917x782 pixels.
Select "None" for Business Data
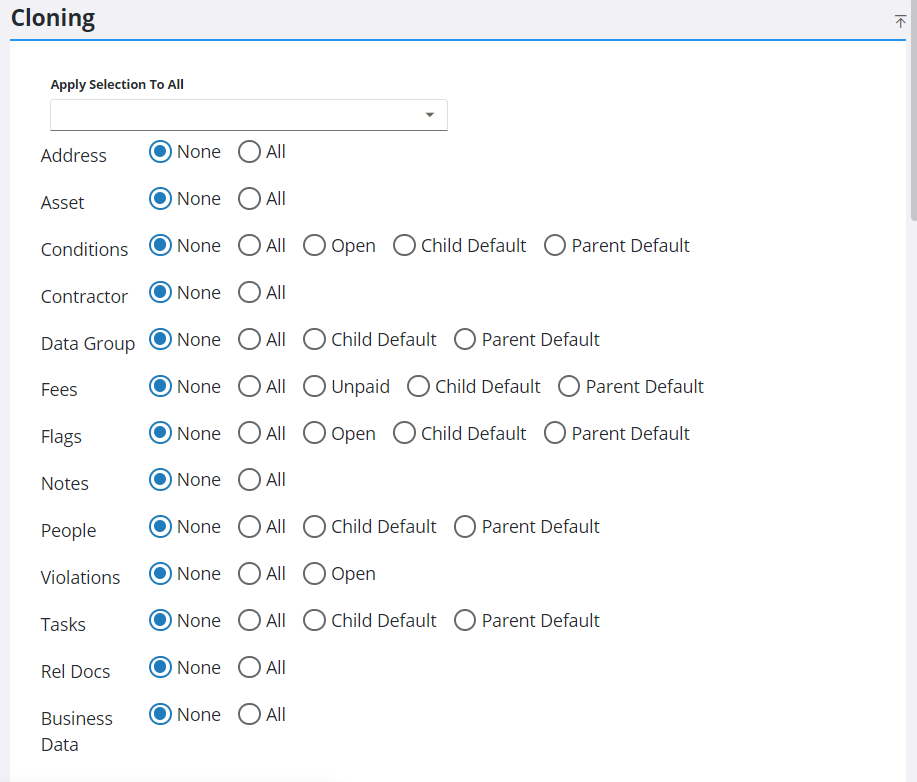pyautogui.click(x=160, y=715)
